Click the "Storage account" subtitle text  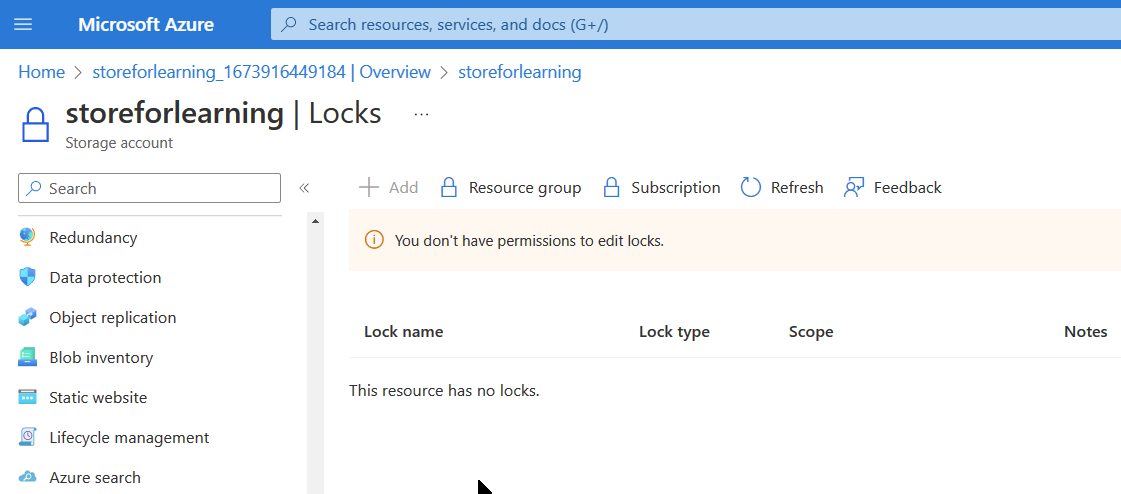click(119, 143)
